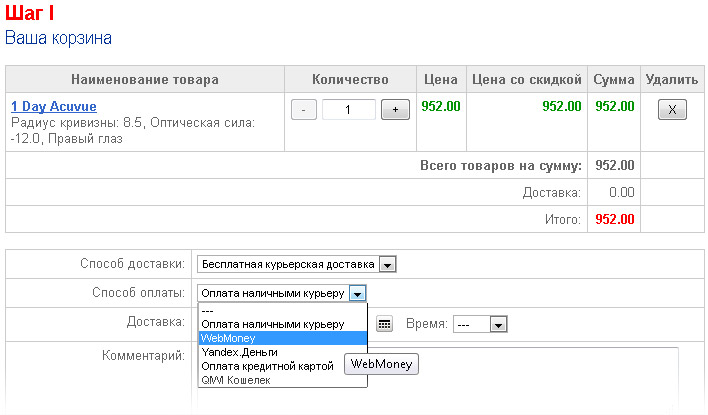The image size is (708, 415).
Task: Click the Наименование товара column header
Action: tap(145, 79)
